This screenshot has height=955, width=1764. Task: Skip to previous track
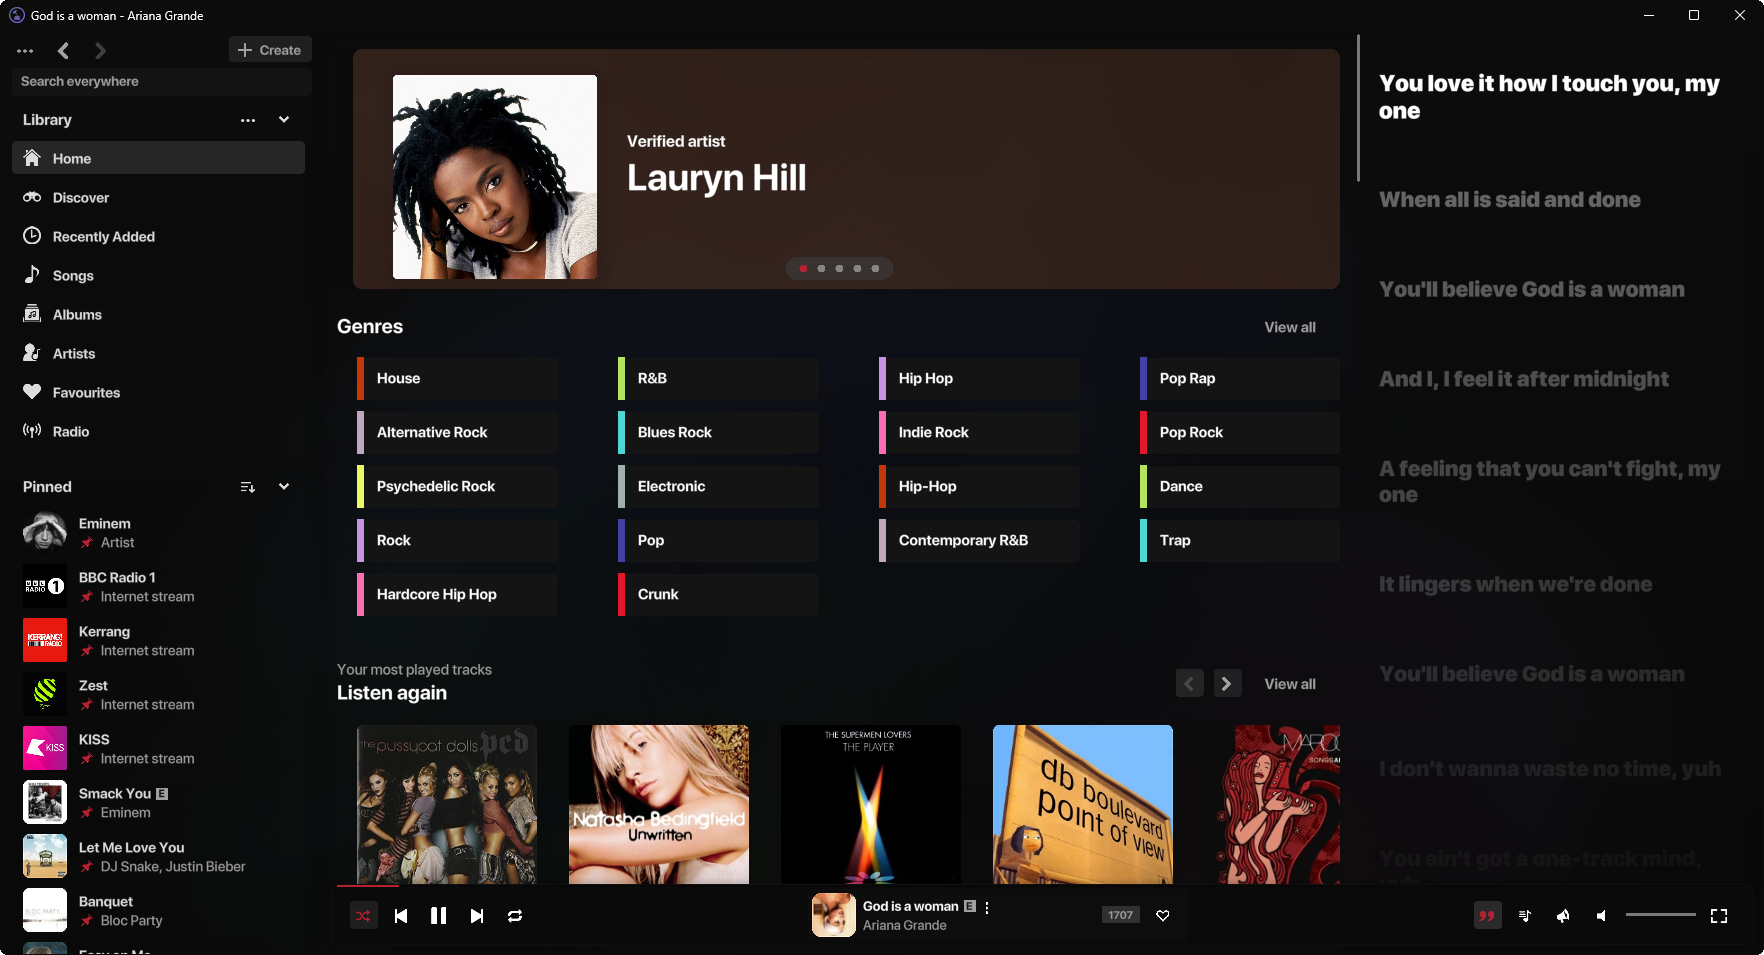pos(401,916)
